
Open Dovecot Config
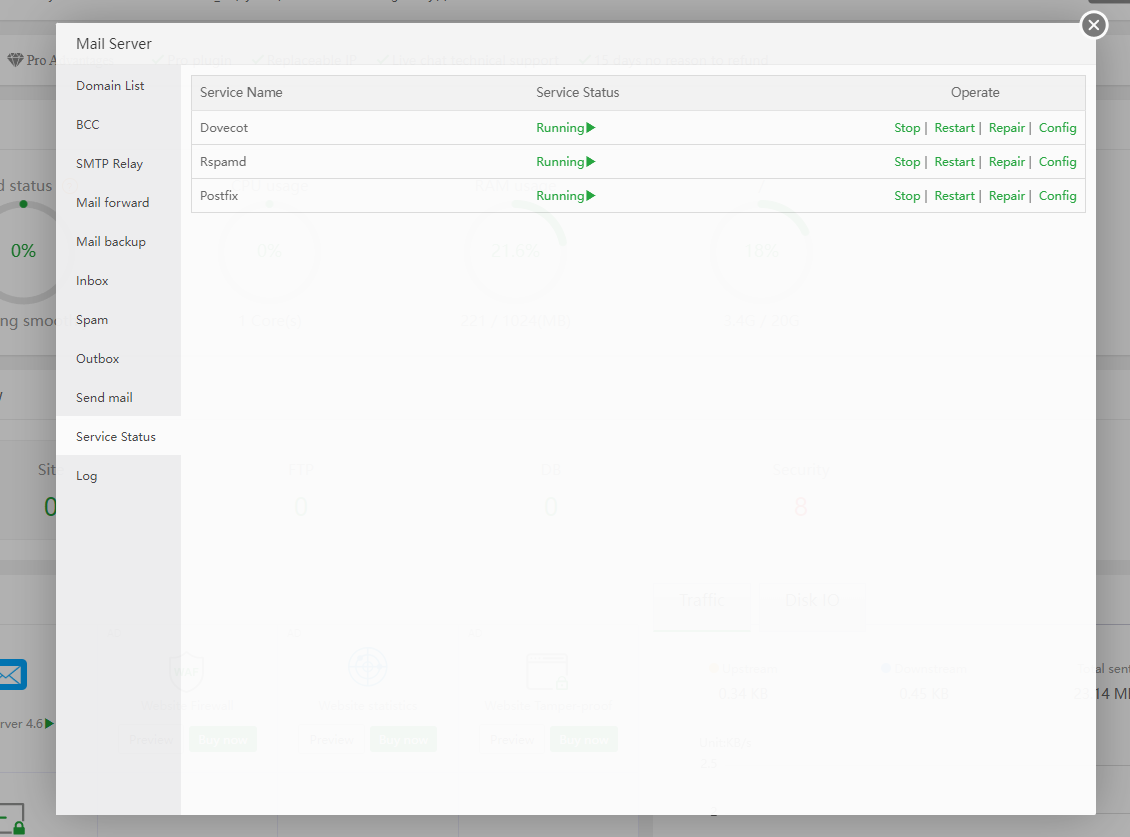(x=1057, y=128)
